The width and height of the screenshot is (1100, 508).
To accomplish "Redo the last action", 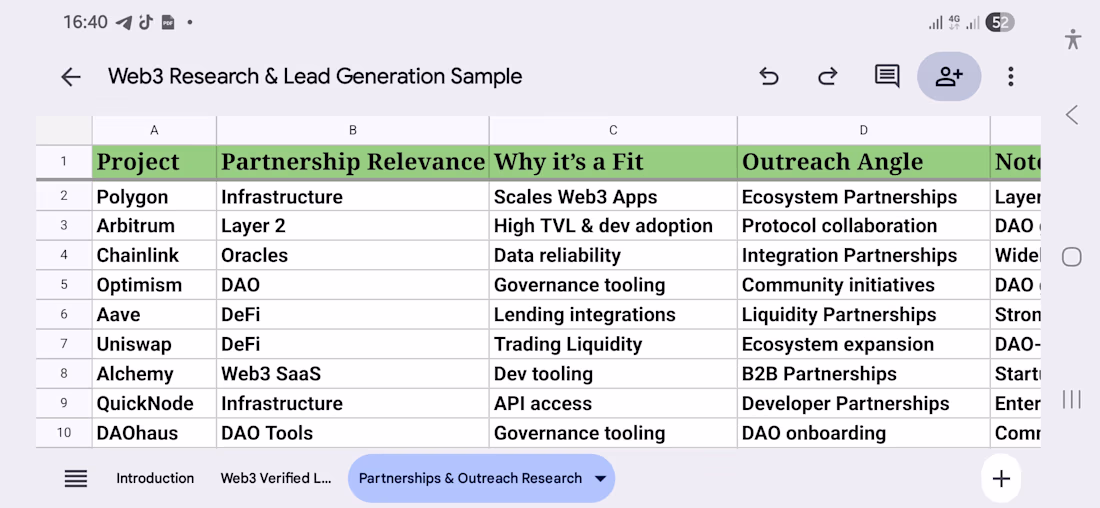I will (x=827, y=77).
